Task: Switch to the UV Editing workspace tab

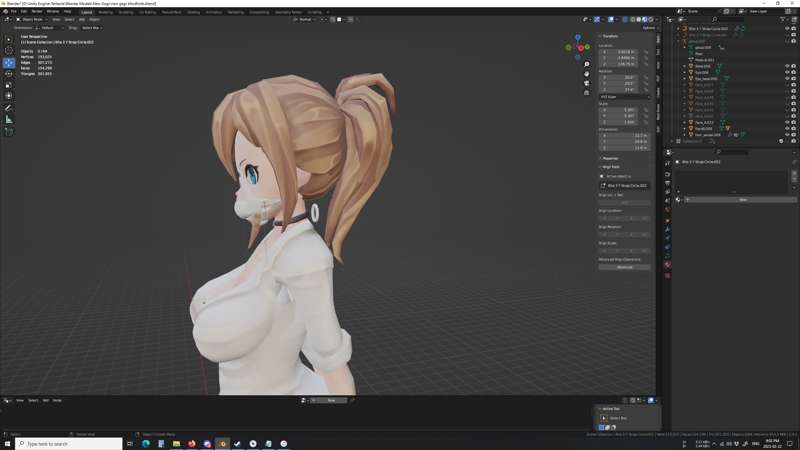Action: (147, 12)
